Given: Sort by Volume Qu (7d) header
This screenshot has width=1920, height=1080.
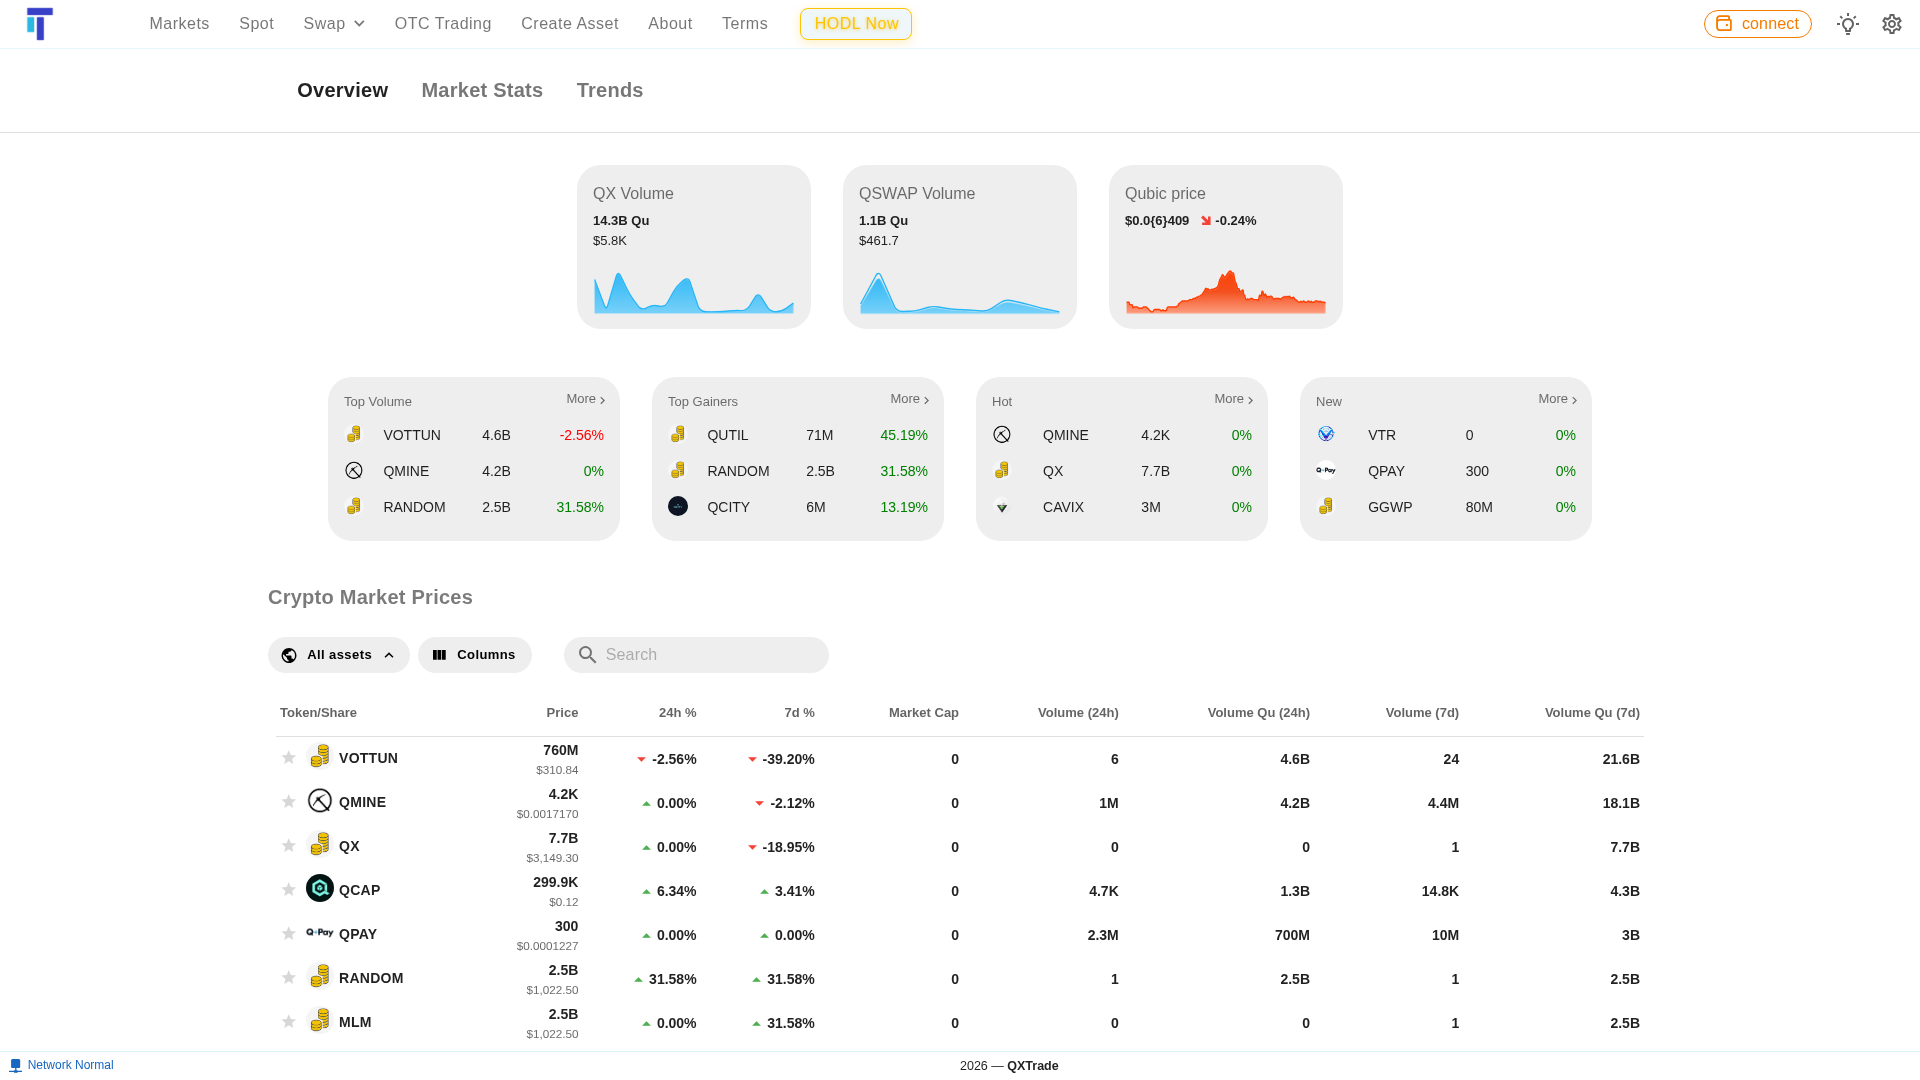Looking at the screenshot, I should click(1592, 713).
